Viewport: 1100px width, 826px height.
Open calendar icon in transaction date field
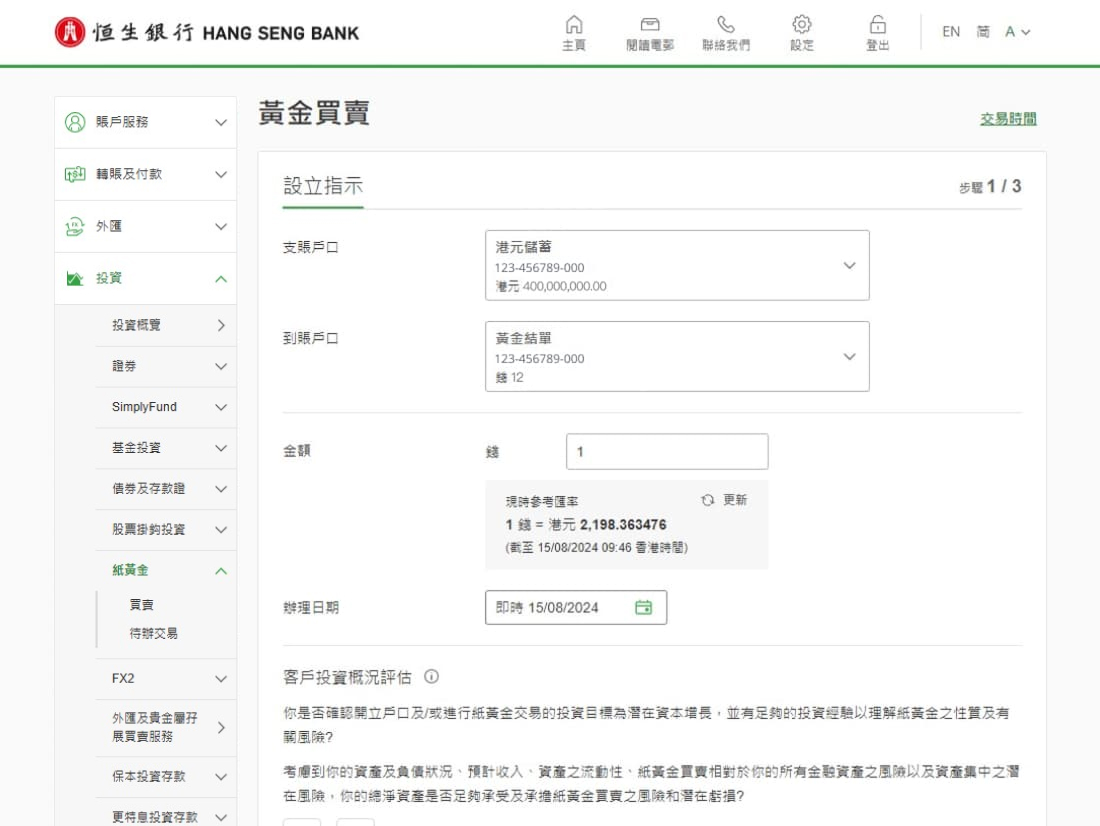click(643, 607)
